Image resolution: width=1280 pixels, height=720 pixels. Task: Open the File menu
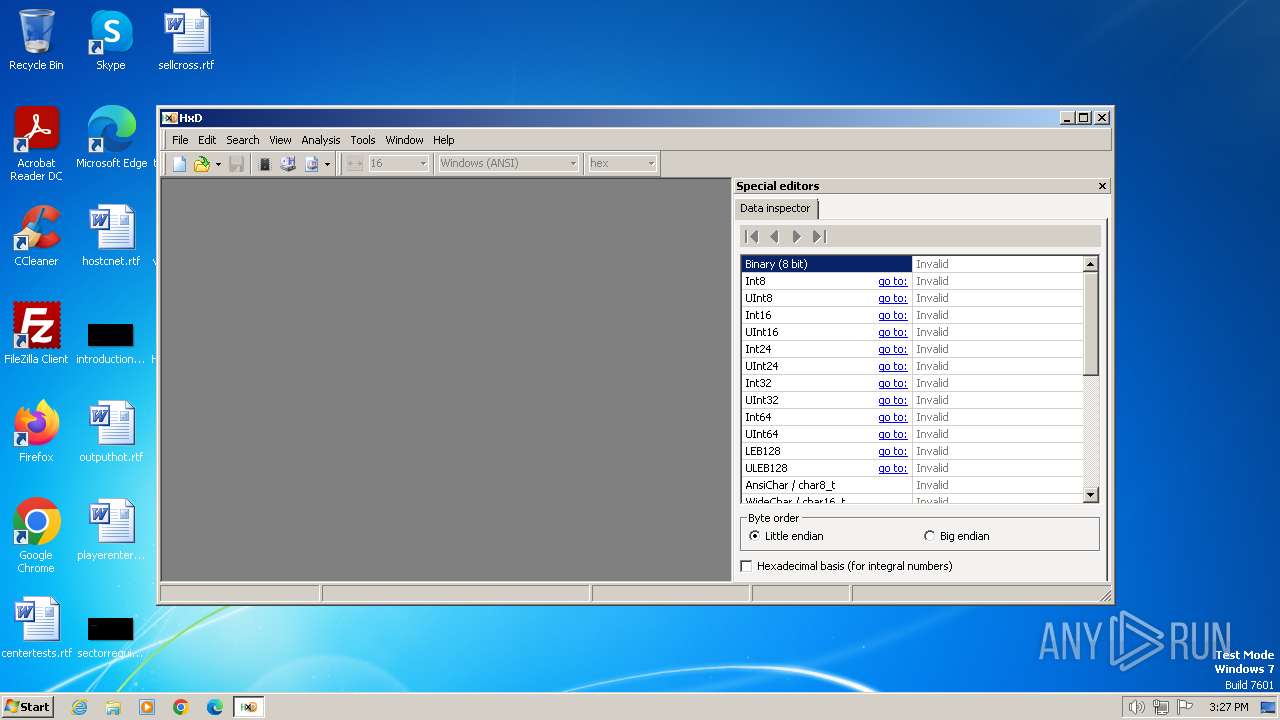180,140
